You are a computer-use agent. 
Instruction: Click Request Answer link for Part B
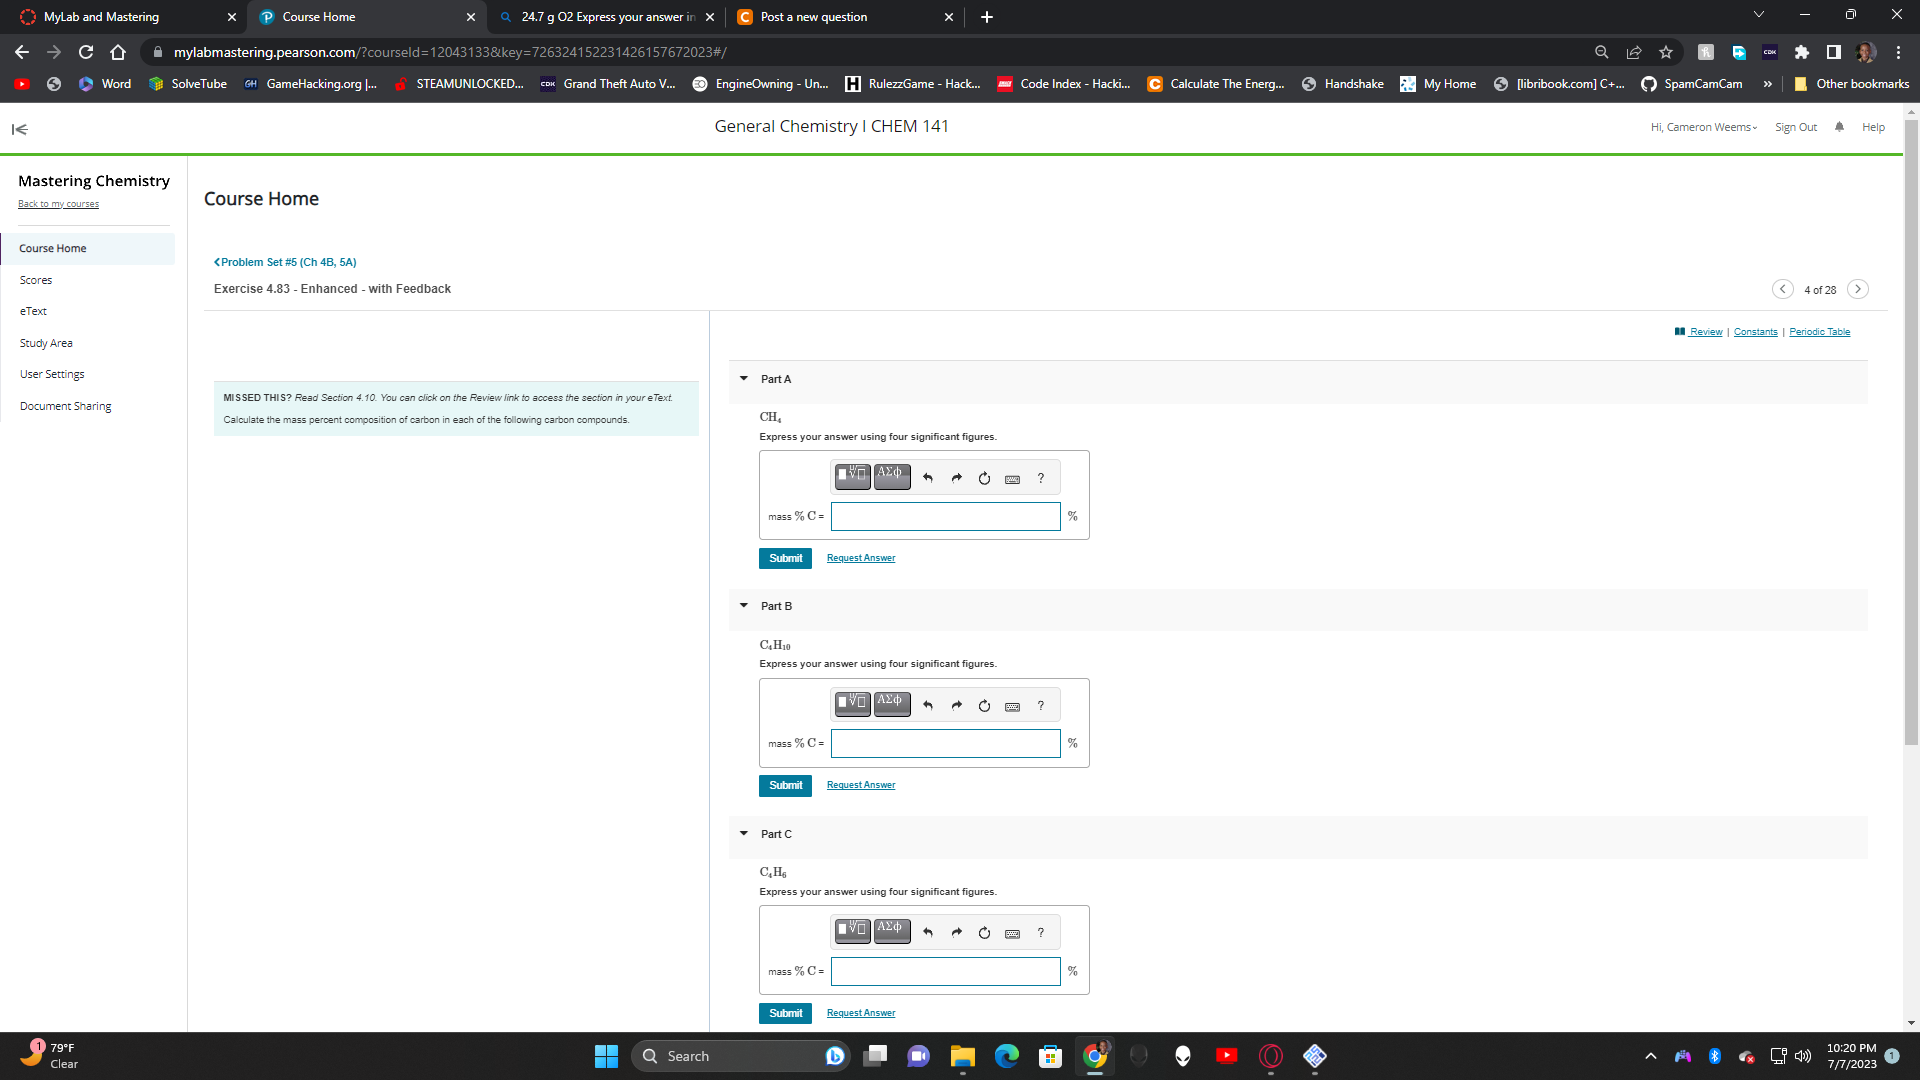pyautogui.click(x=860, y=785)
